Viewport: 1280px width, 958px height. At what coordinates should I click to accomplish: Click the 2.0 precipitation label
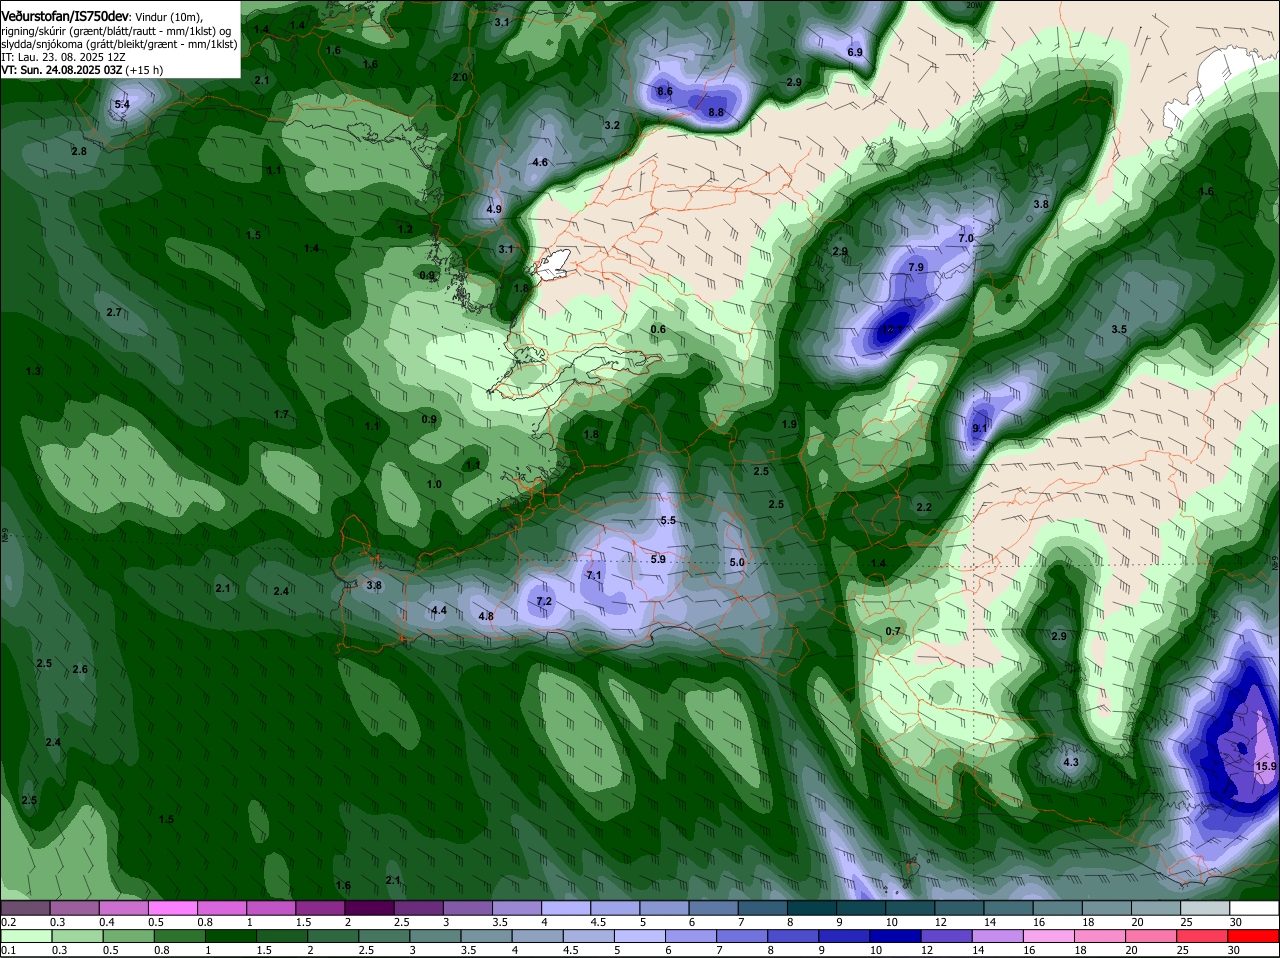[460, 77]
